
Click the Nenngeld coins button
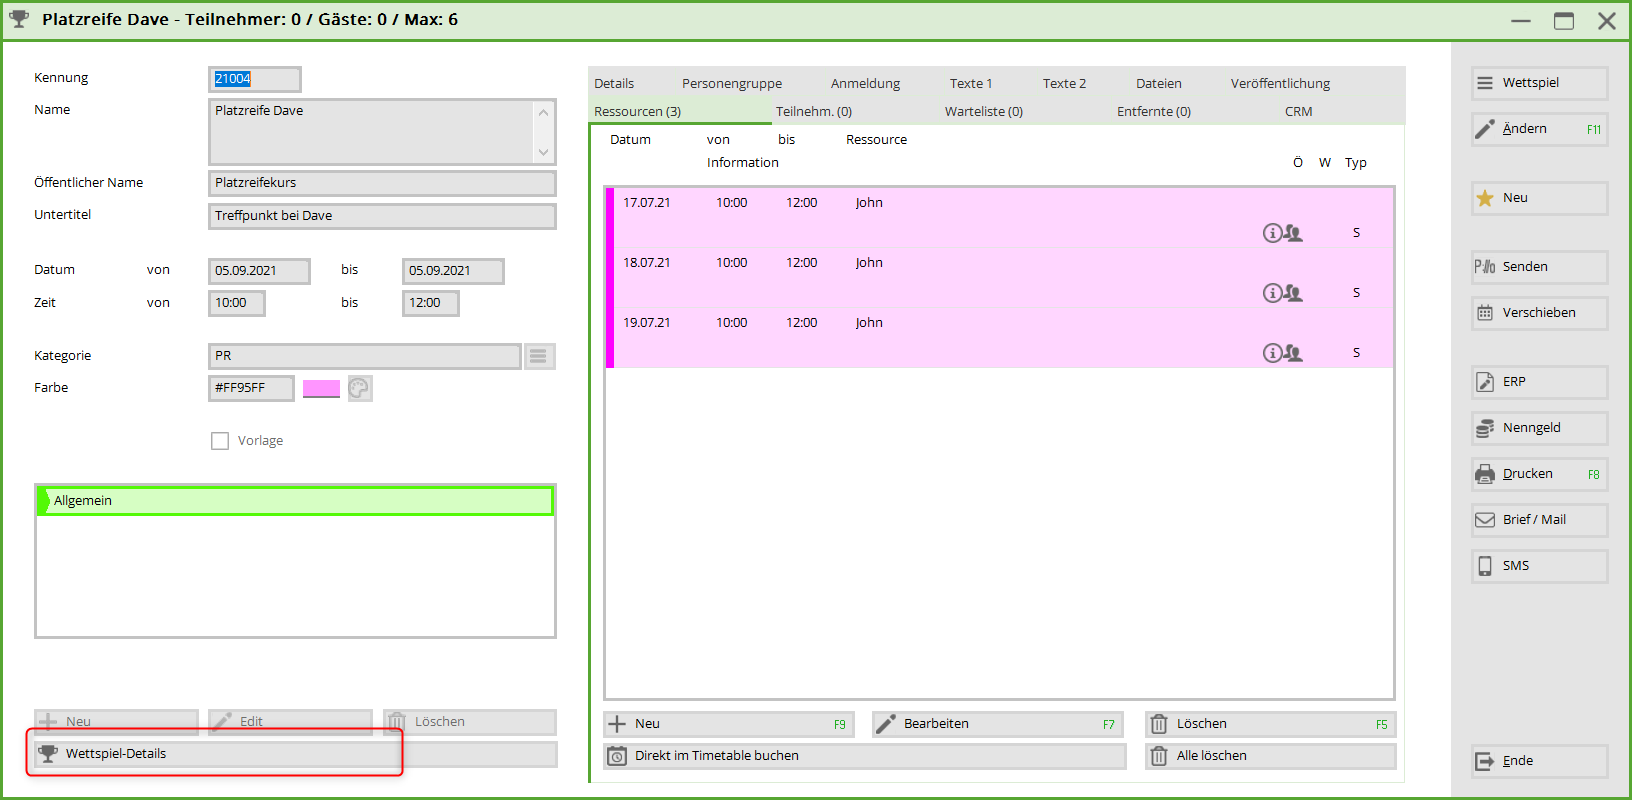(1539, 428)
